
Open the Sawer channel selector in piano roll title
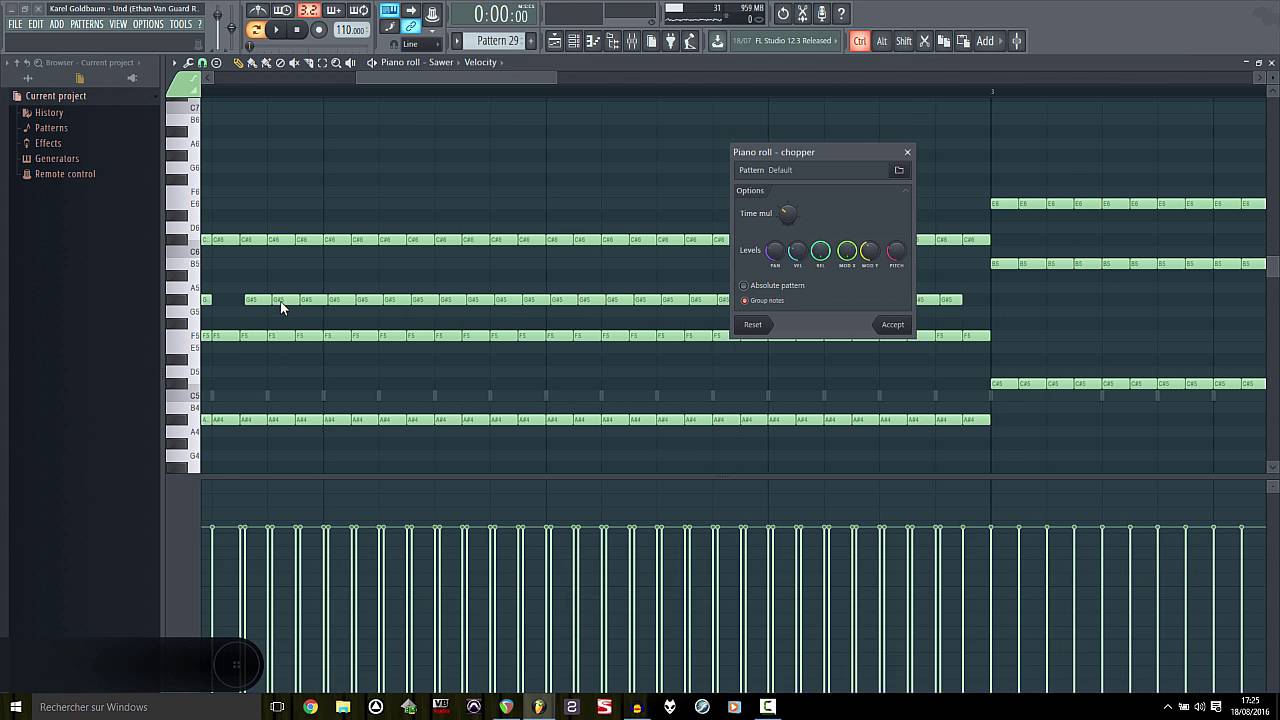(x=441, y=62)
